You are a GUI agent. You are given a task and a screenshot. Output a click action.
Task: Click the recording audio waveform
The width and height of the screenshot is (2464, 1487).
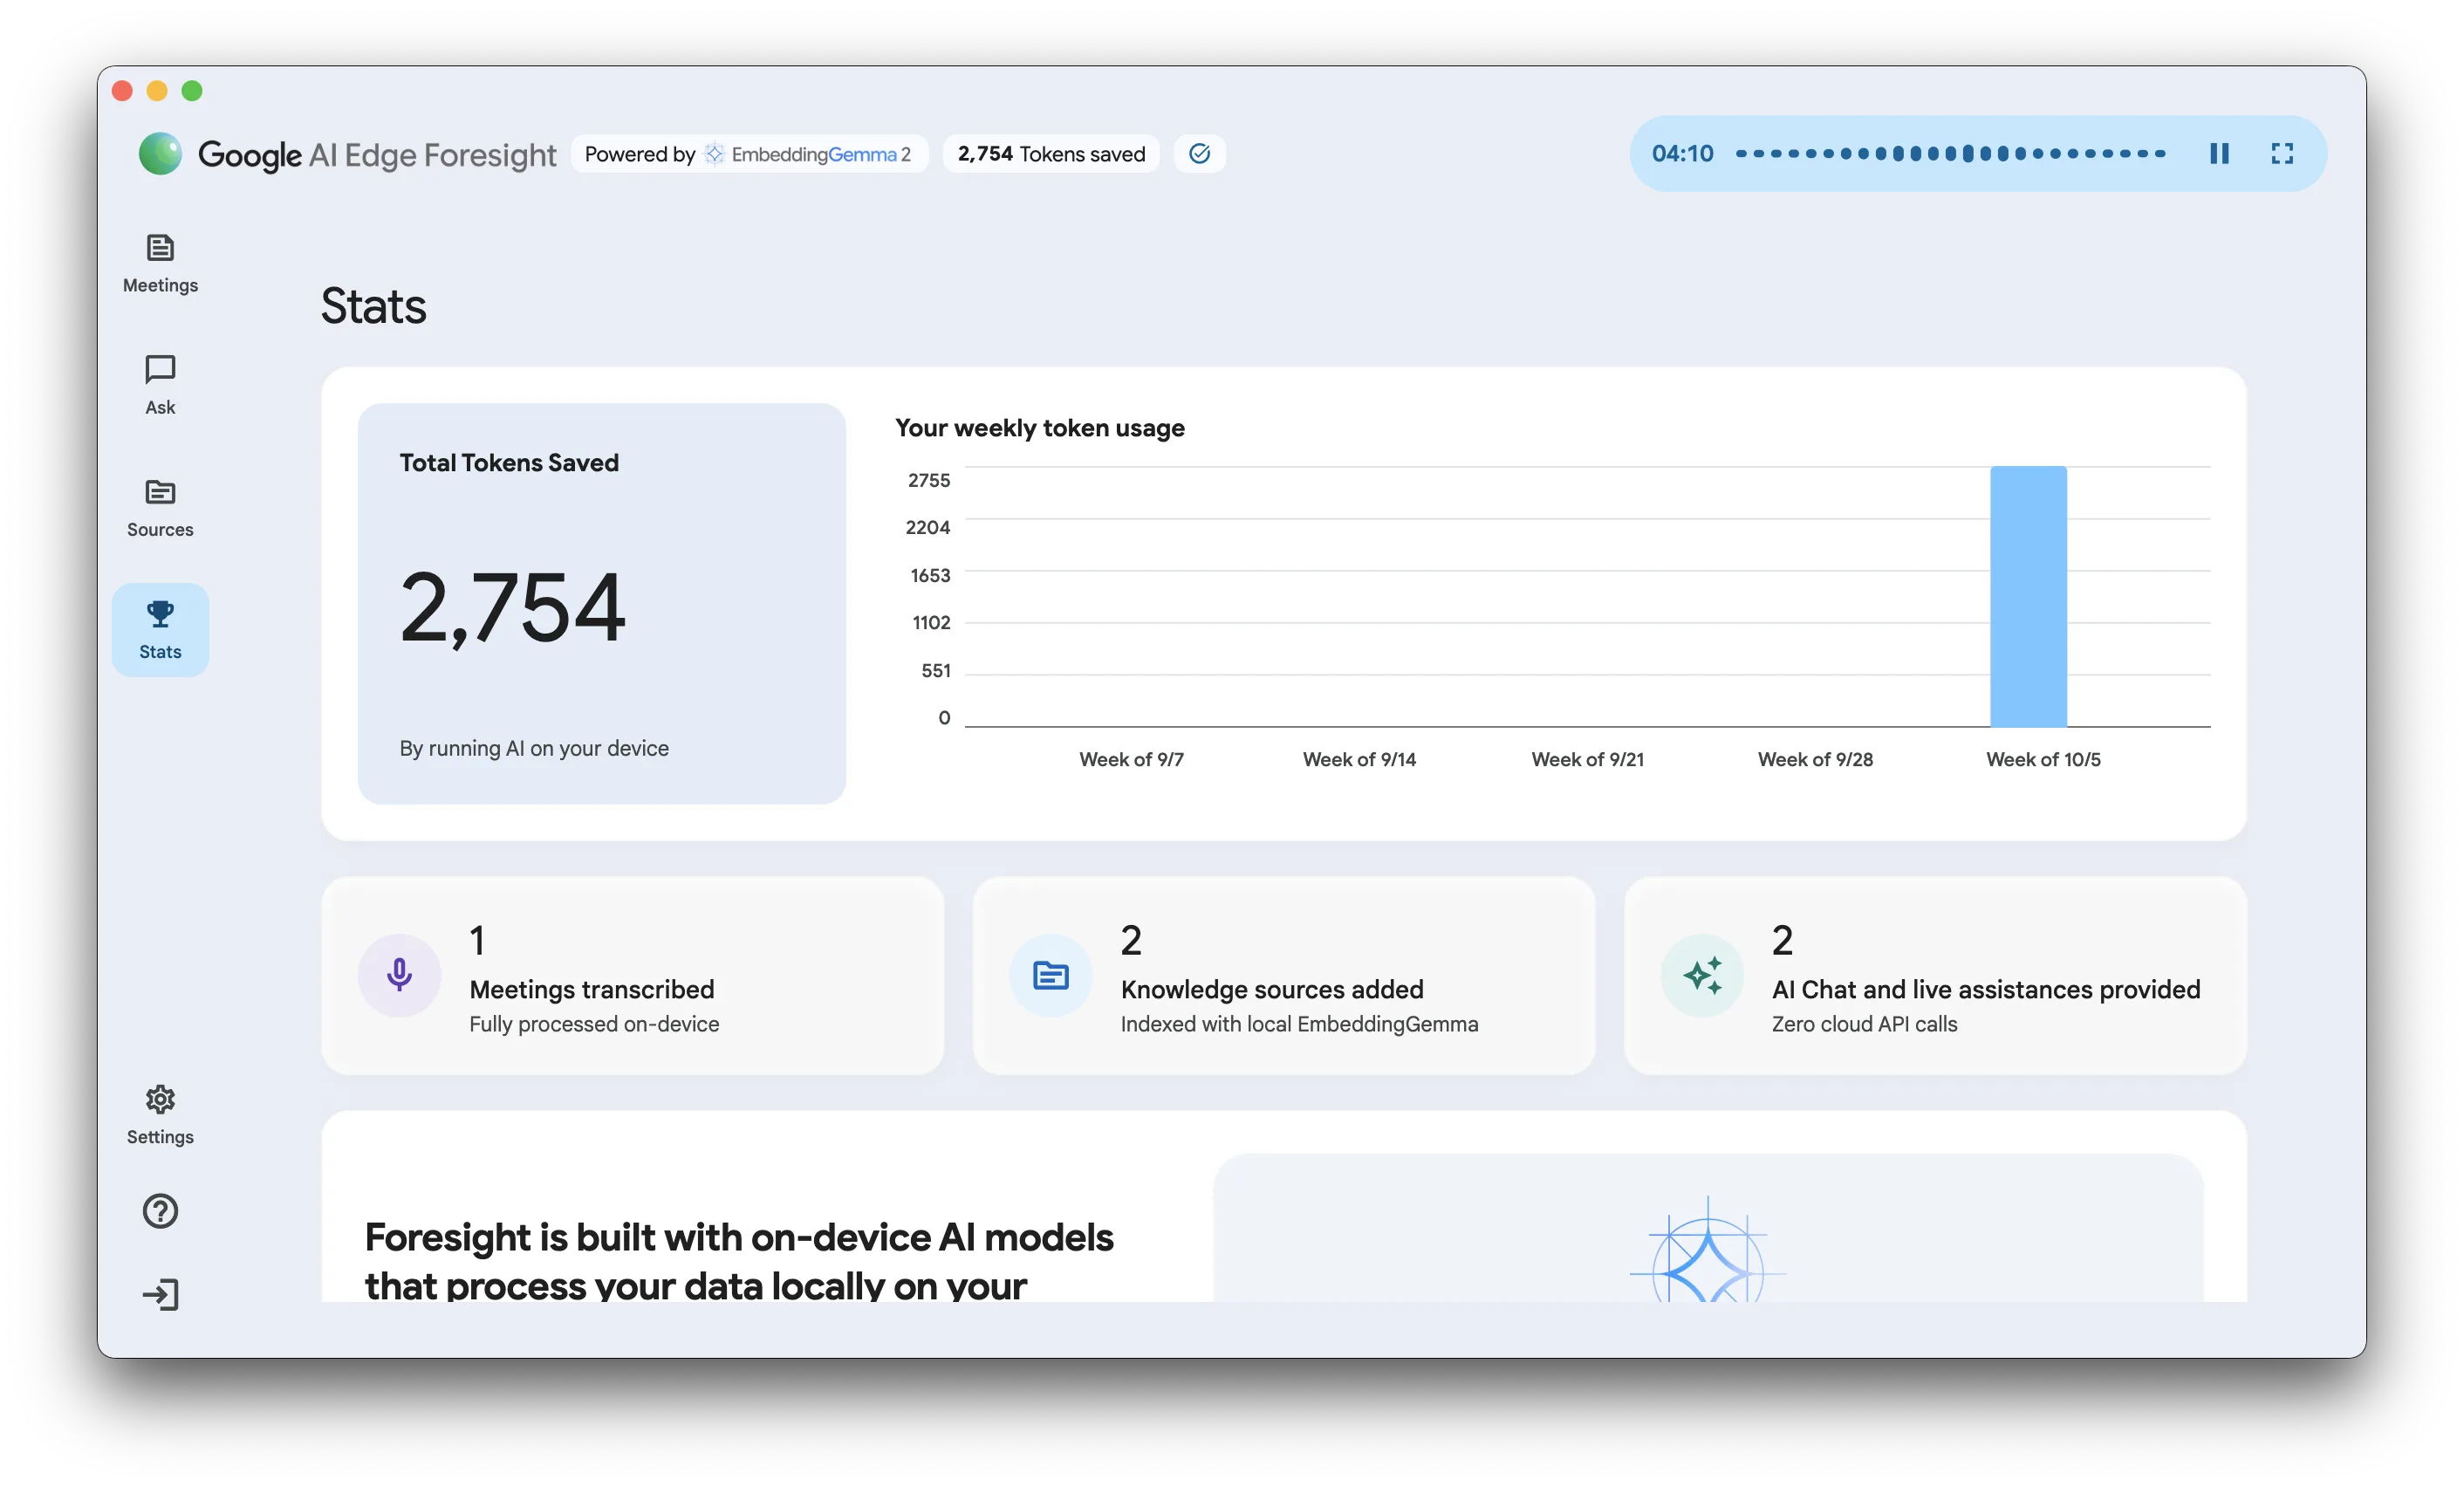[x=1950, y=153]
